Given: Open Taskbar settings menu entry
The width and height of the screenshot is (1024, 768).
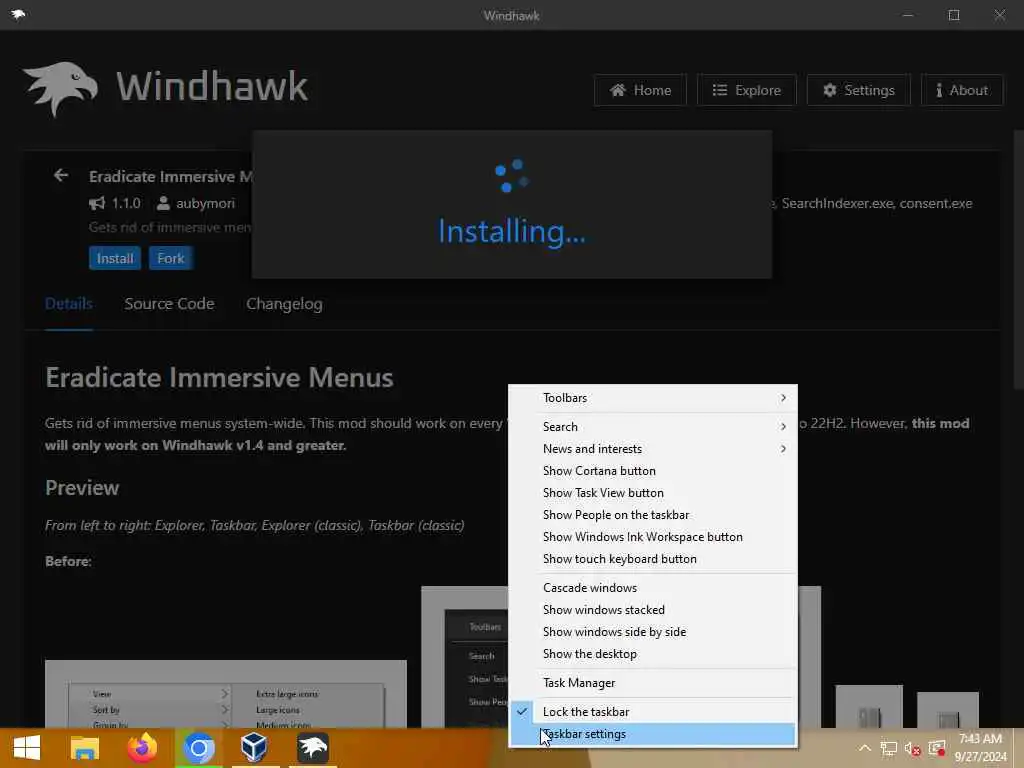Looking at the screenshot, I should 653,734.
